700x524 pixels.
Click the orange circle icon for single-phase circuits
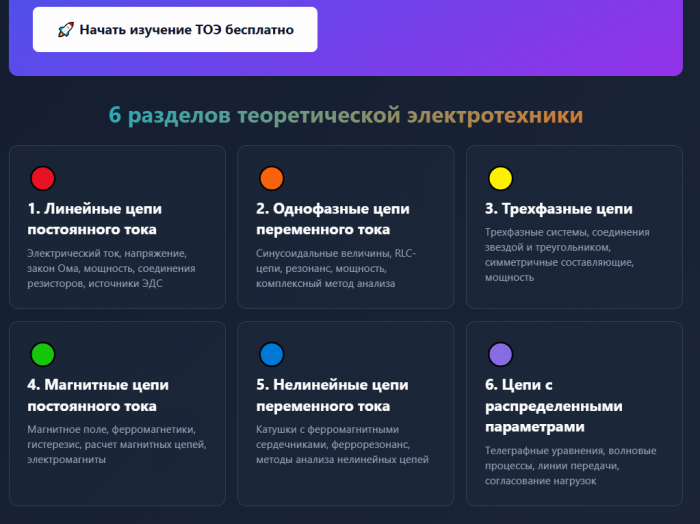point(271,179)
